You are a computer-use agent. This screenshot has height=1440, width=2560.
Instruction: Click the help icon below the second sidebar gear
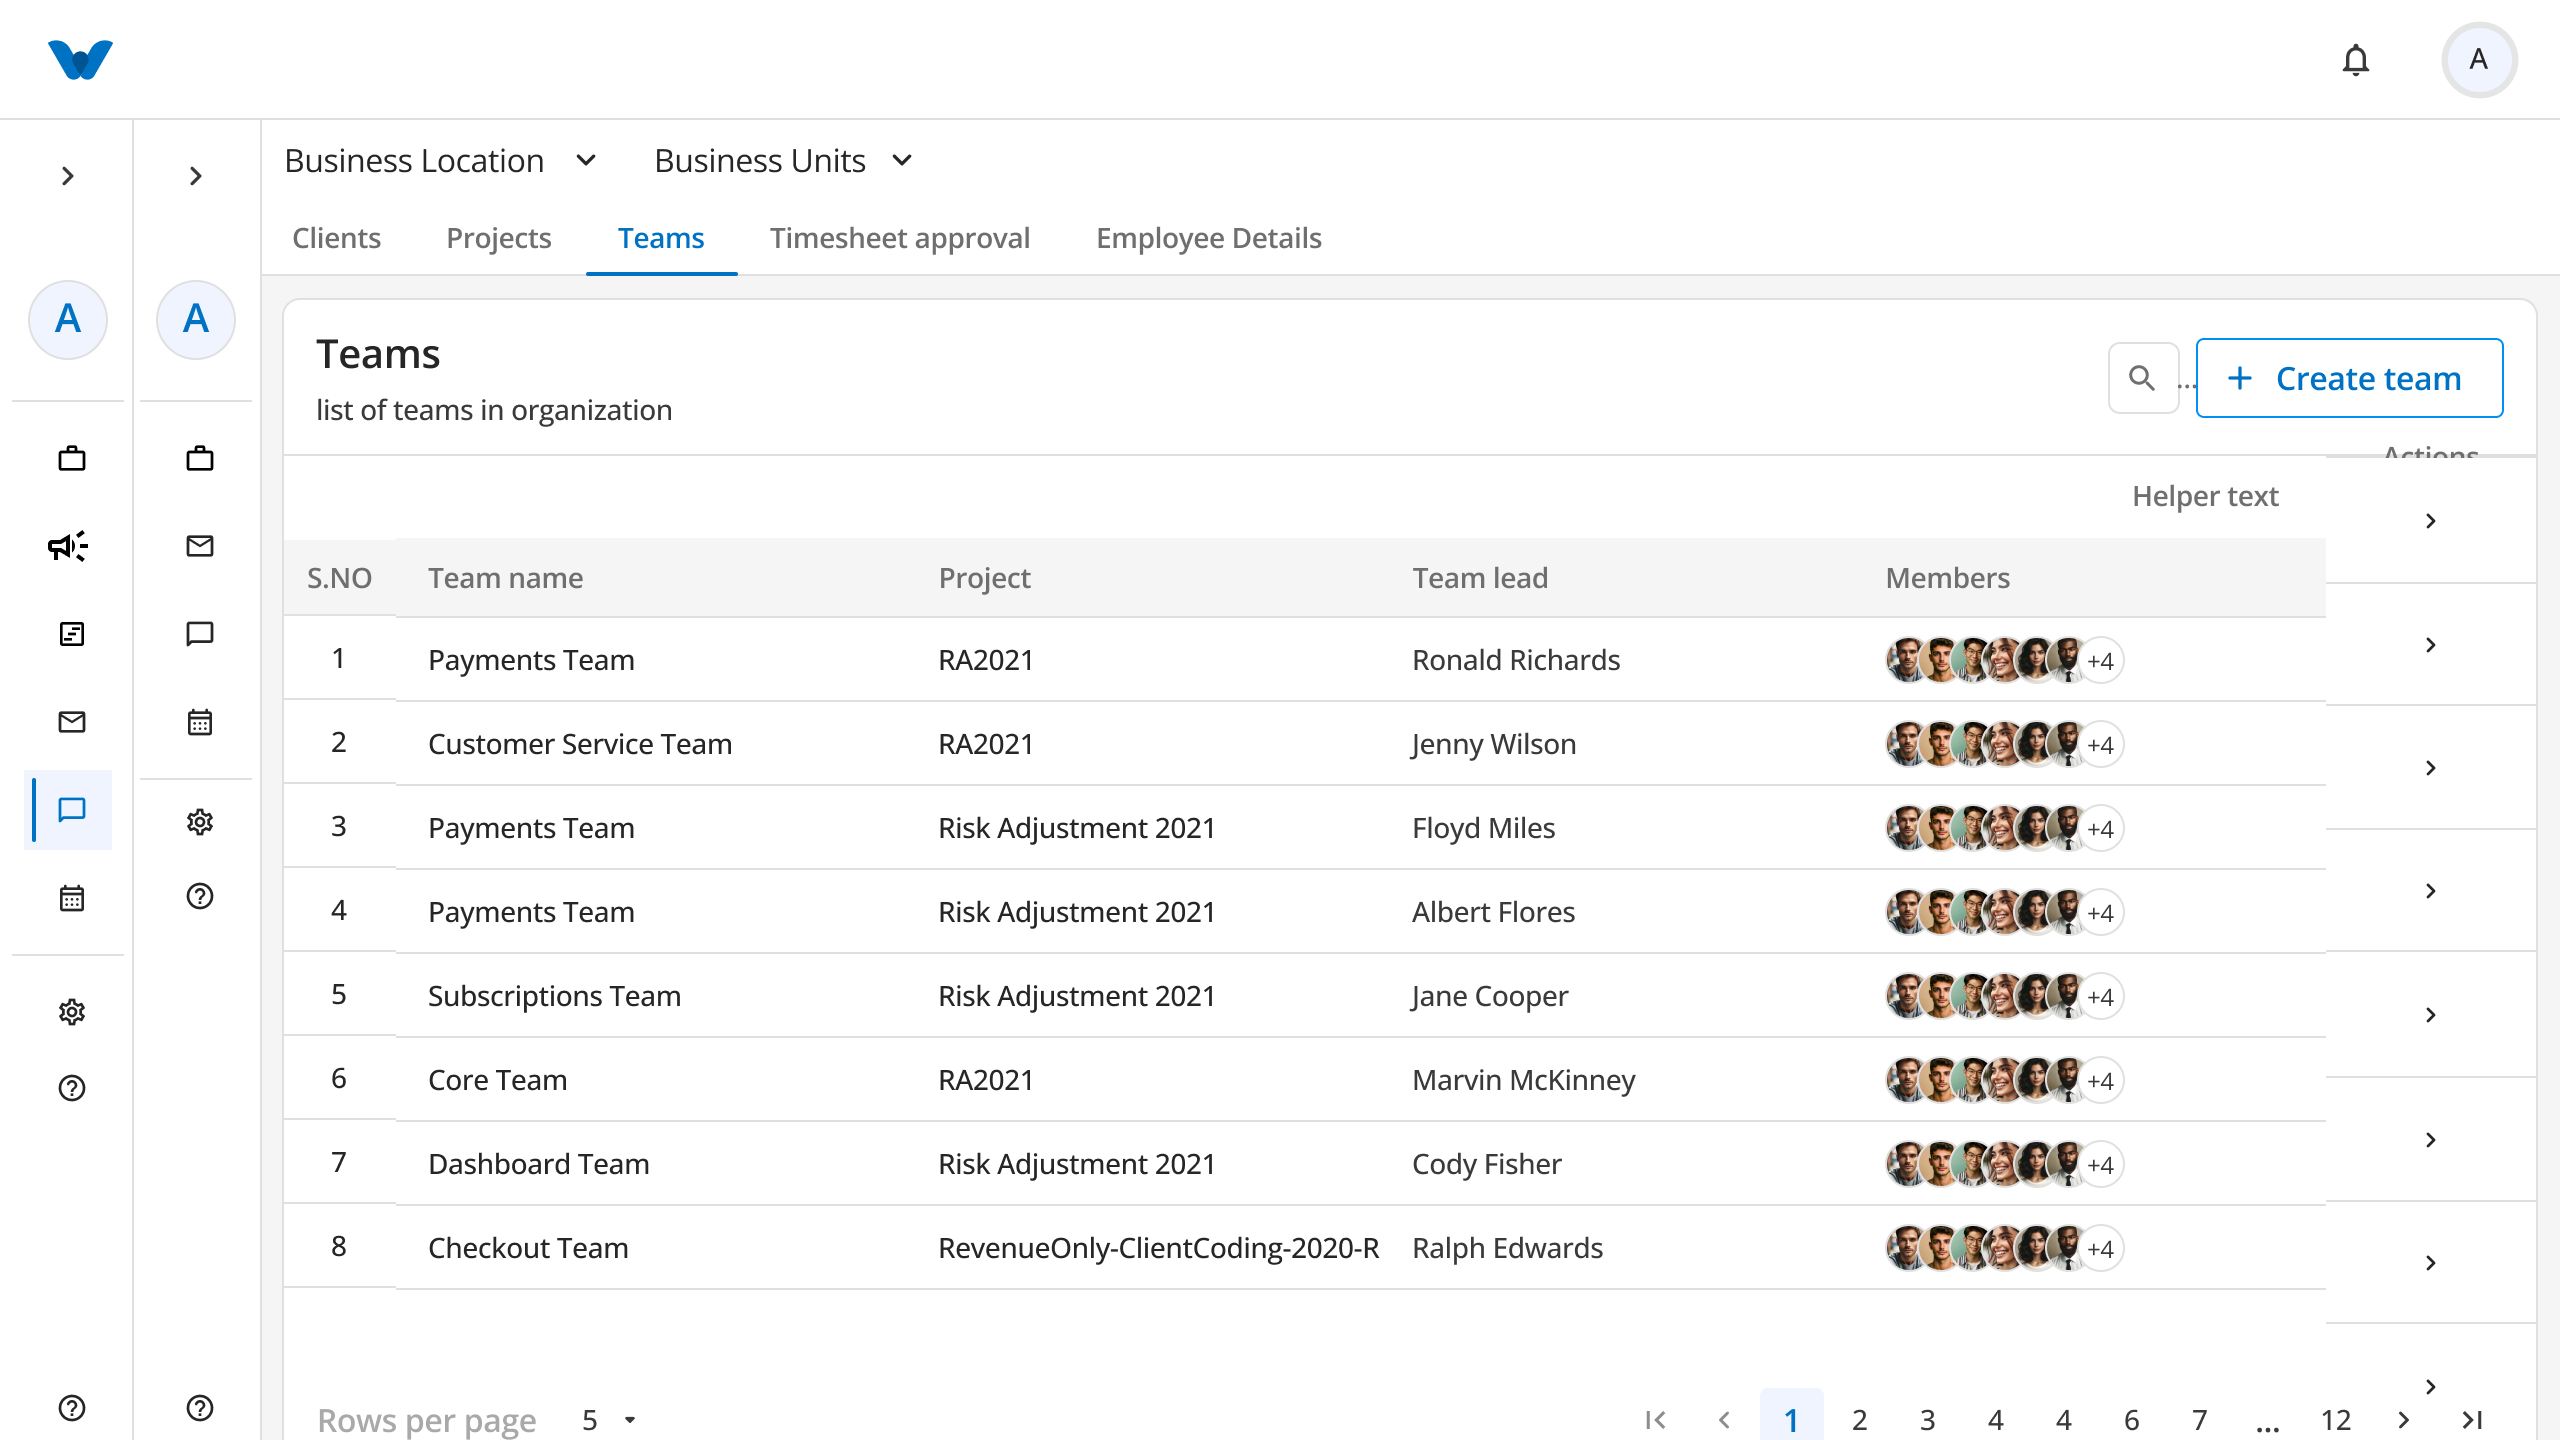click(200, 896)
